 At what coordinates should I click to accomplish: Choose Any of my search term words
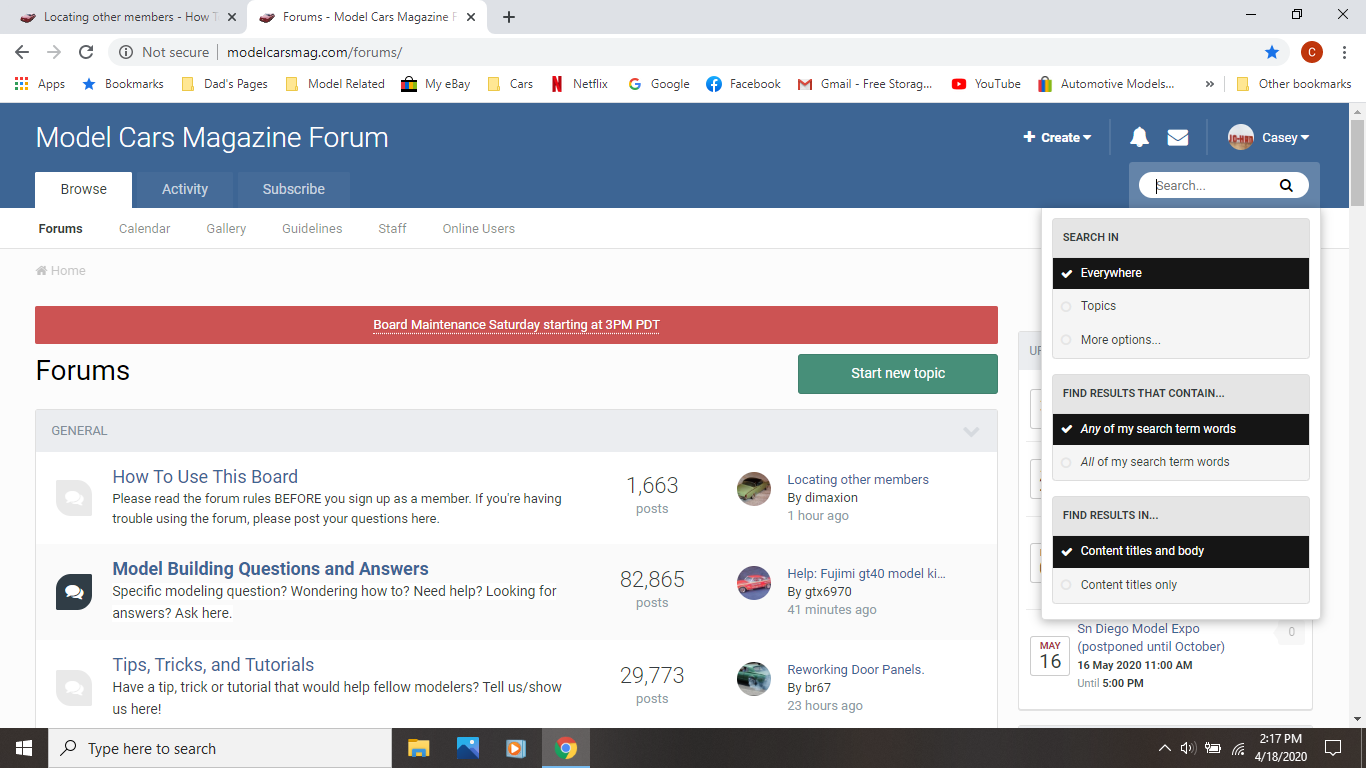(x=1181, y=429)
